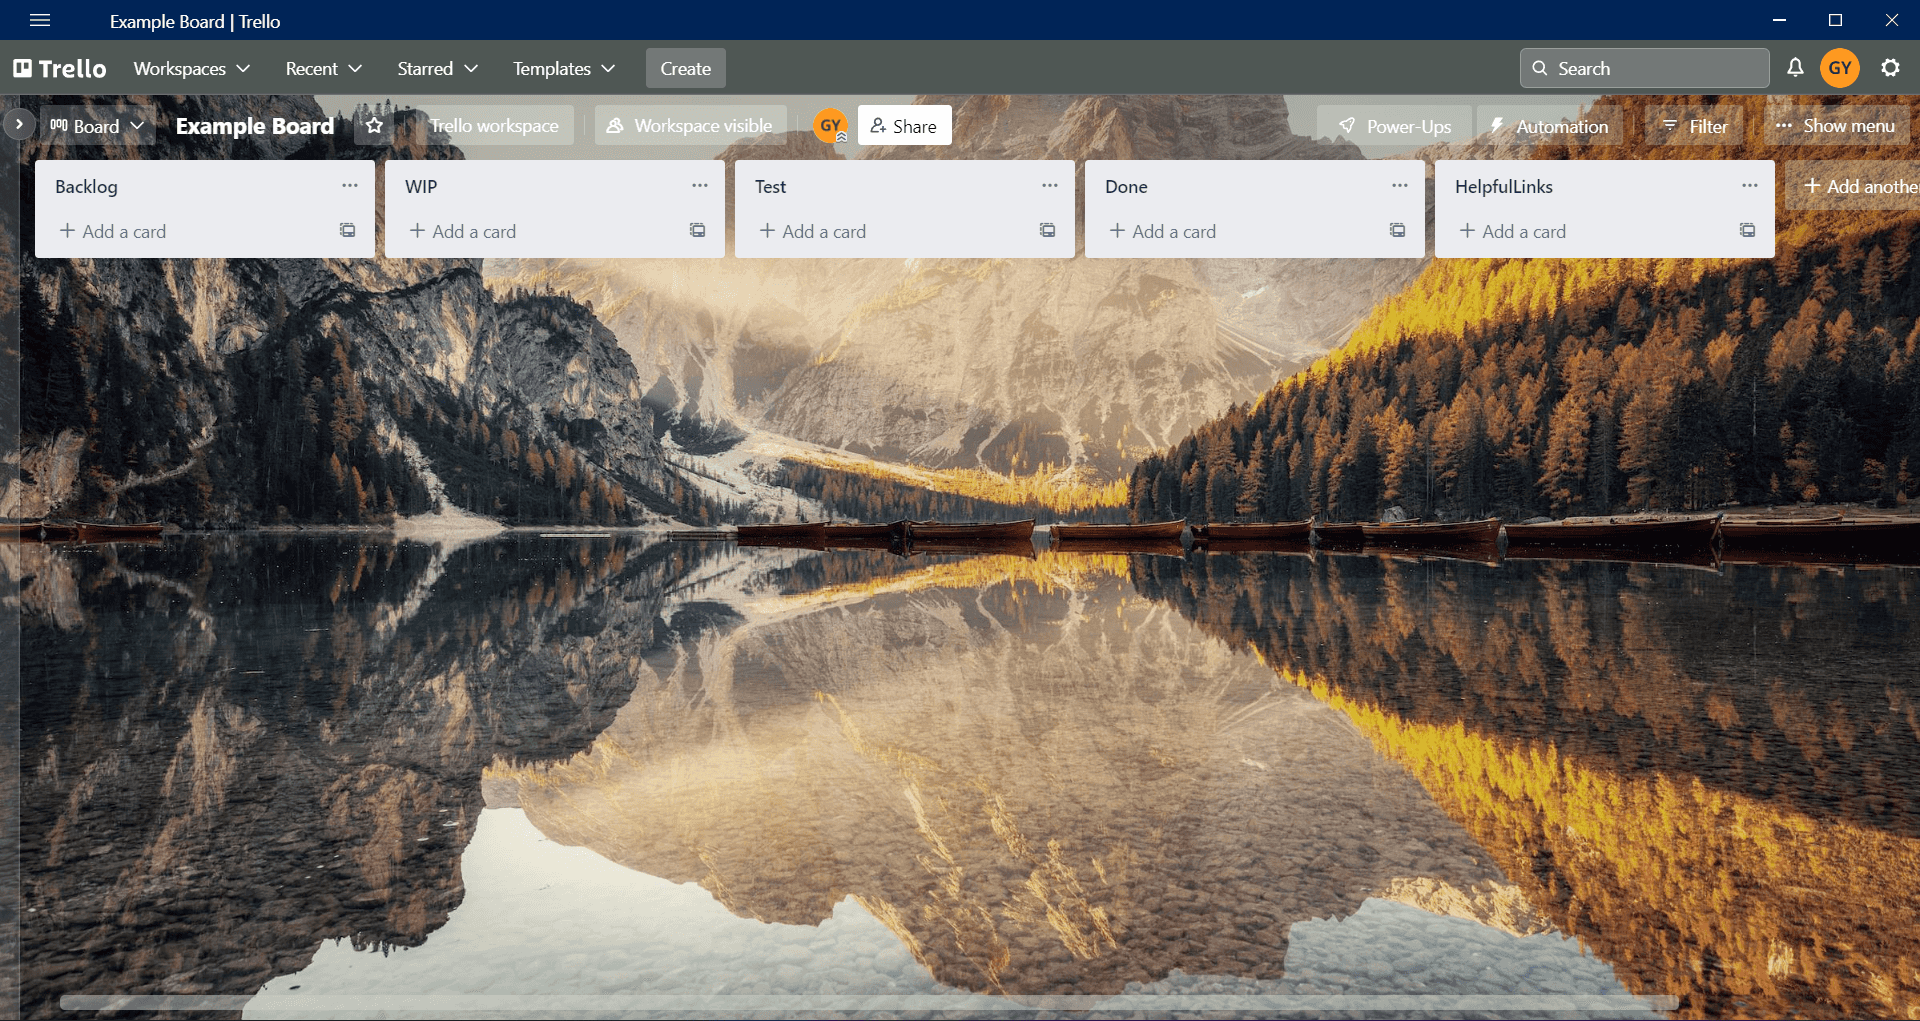Expand the Templates dropdown
The image size is (1920, 1021).
[x=563, y=68]
